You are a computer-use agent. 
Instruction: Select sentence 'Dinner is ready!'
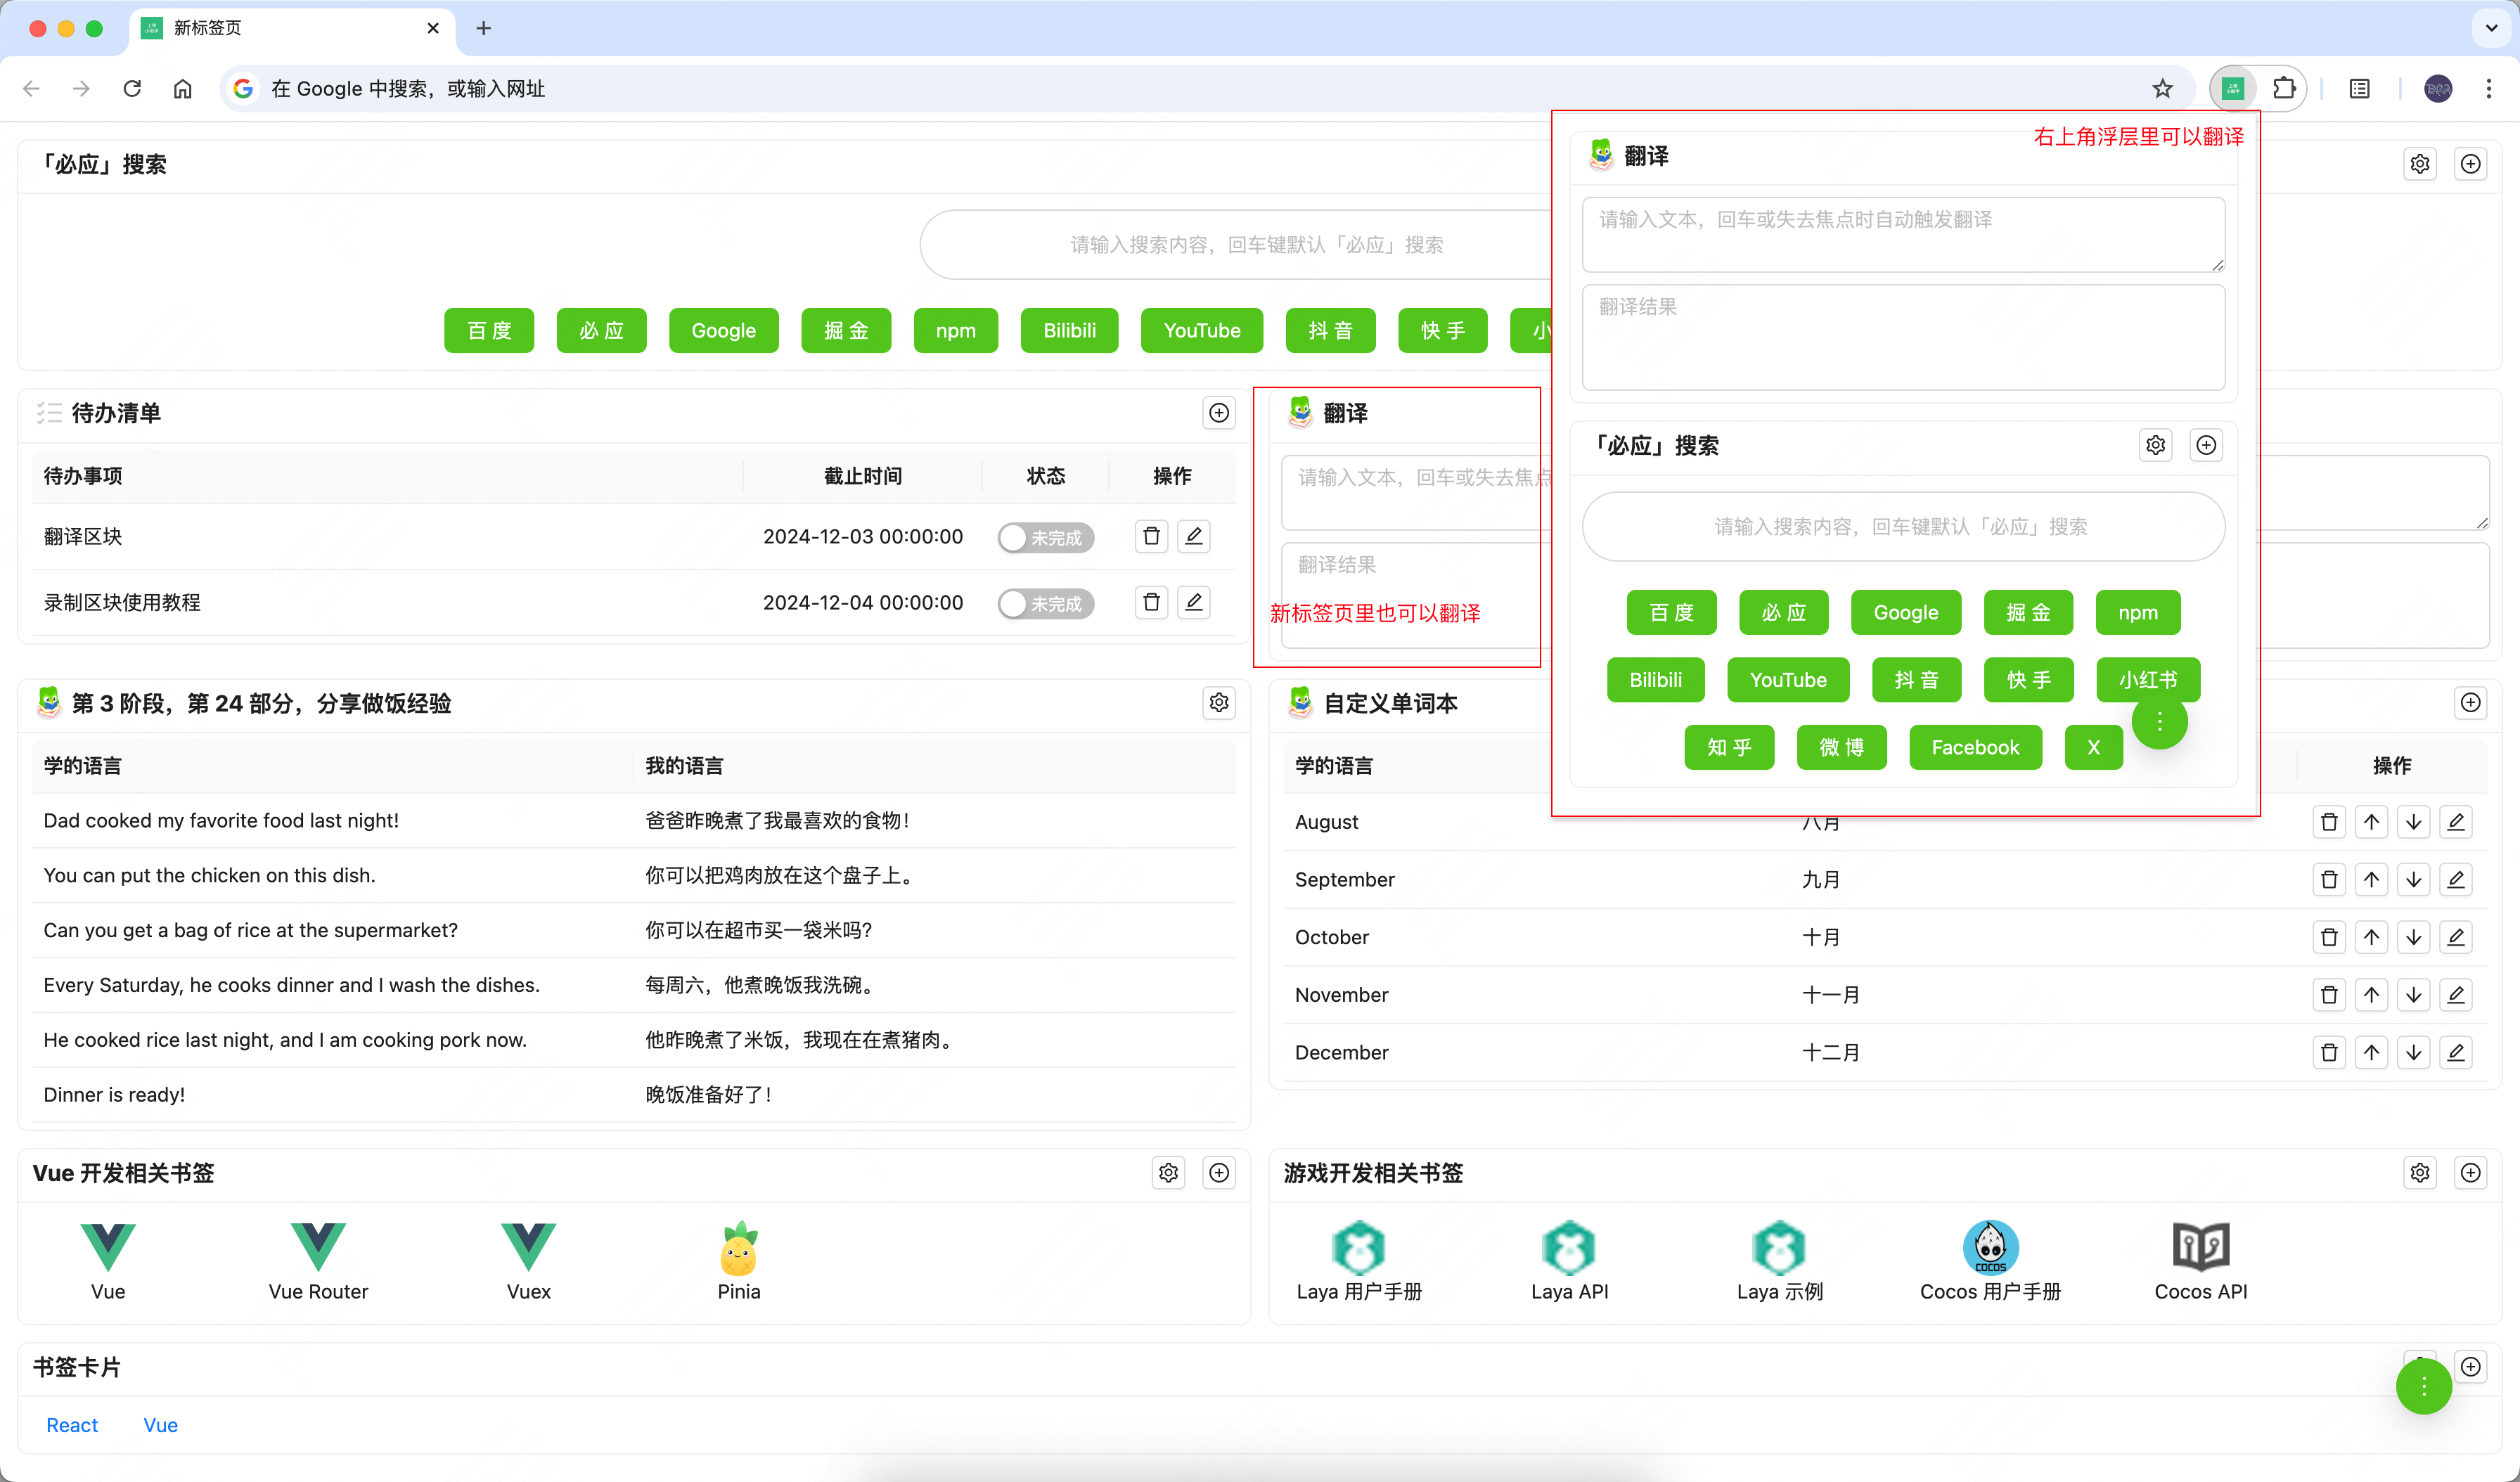coord(114,1095)
